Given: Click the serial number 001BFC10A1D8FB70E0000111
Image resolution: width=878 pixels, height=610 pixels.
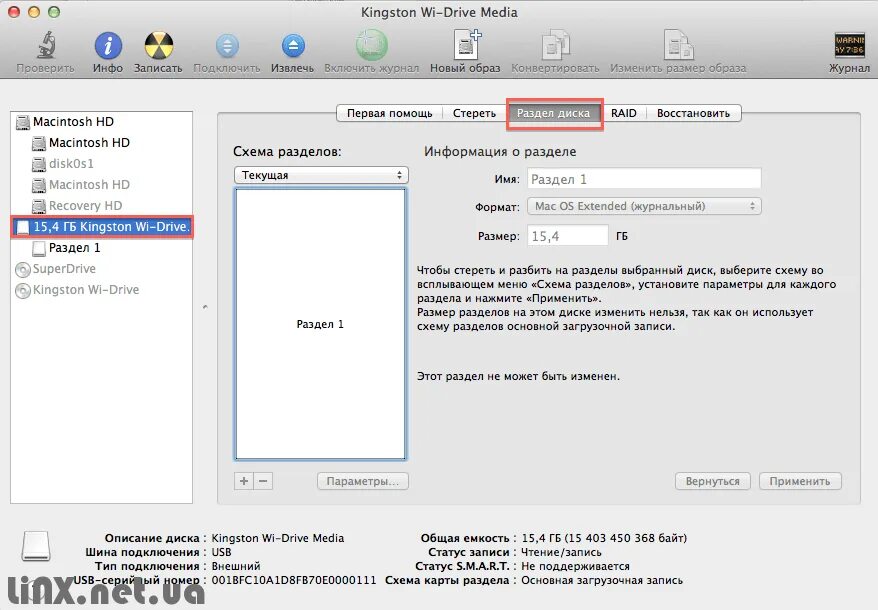Looking at the screenshot, I should pyautogui.click(x=293, y=580).
